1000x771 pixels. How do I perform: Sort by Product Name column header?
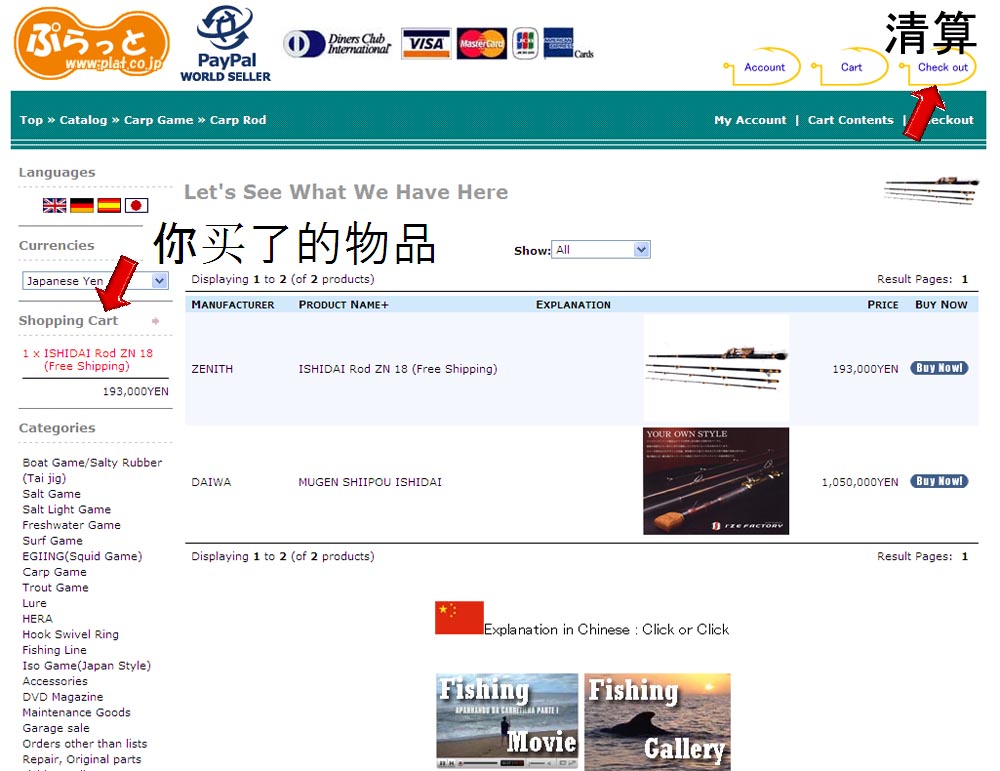[343, 305]
